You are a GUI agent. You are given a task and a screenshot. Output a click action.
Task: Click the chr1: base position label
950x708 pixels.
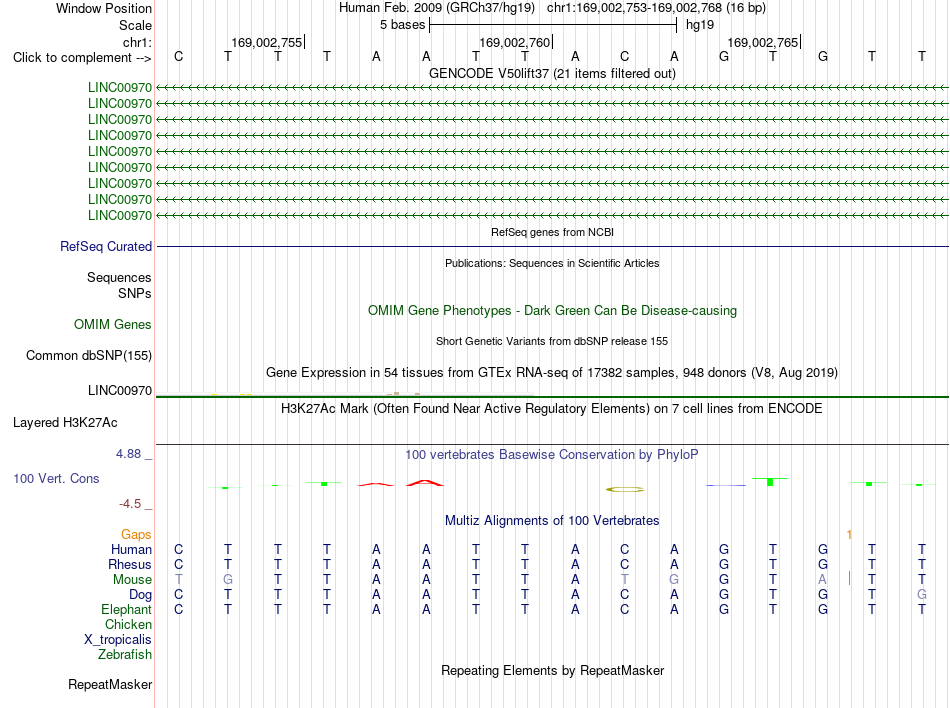click(137, 42)
